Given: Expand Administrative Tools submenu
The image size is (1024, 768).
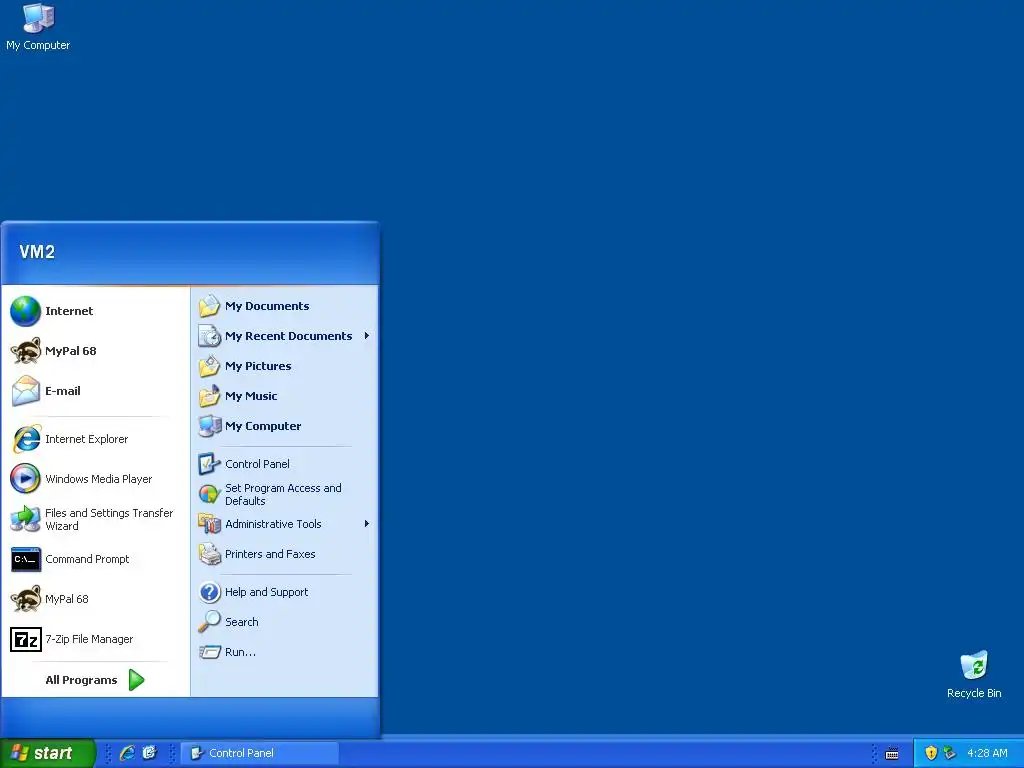Looking at the screenshot, I should point(285,524).
